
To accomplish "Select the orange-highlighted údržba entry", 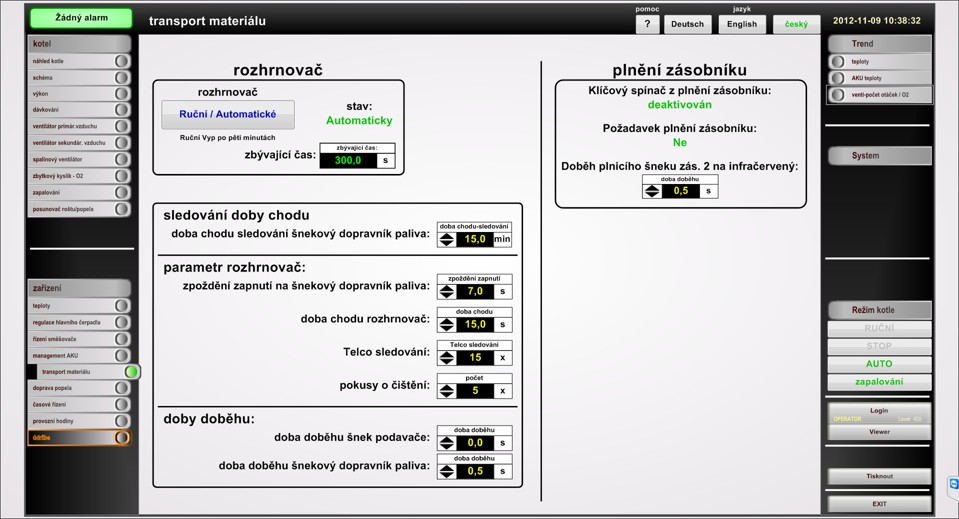I will click(79, 437).
